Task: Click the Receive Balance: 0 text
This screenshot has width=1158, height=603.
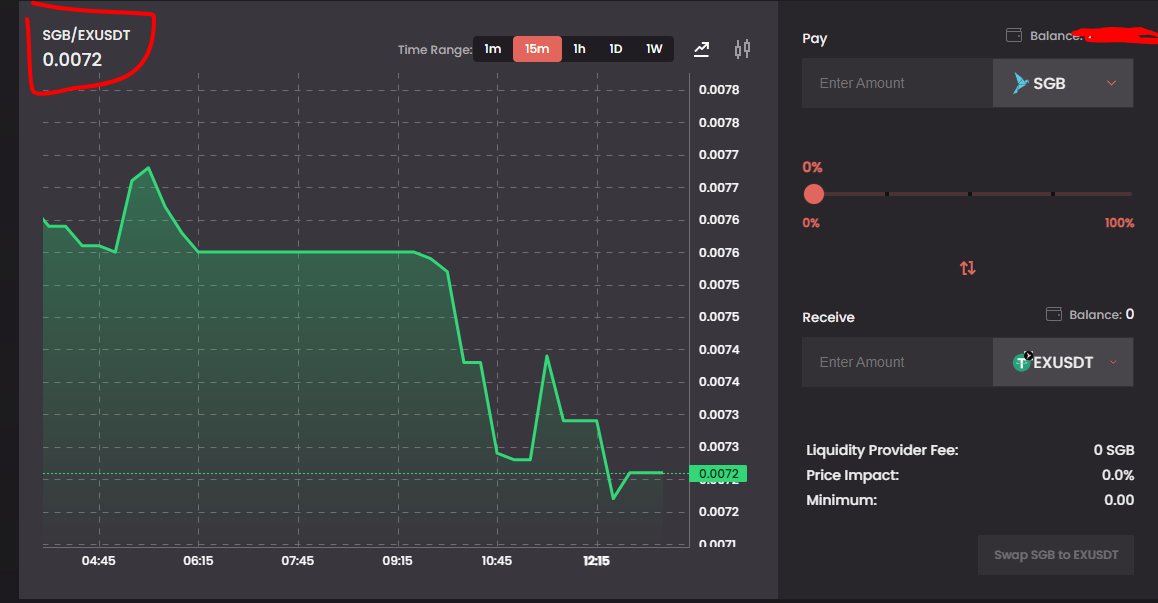Action: [x=1101, y=315]
